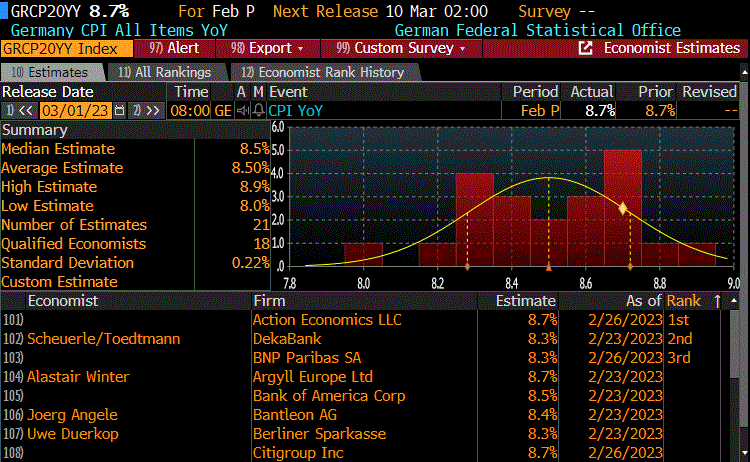Open the Economist Rank History tab
Screen dimensions: 750x462
(x=323, y=72)
